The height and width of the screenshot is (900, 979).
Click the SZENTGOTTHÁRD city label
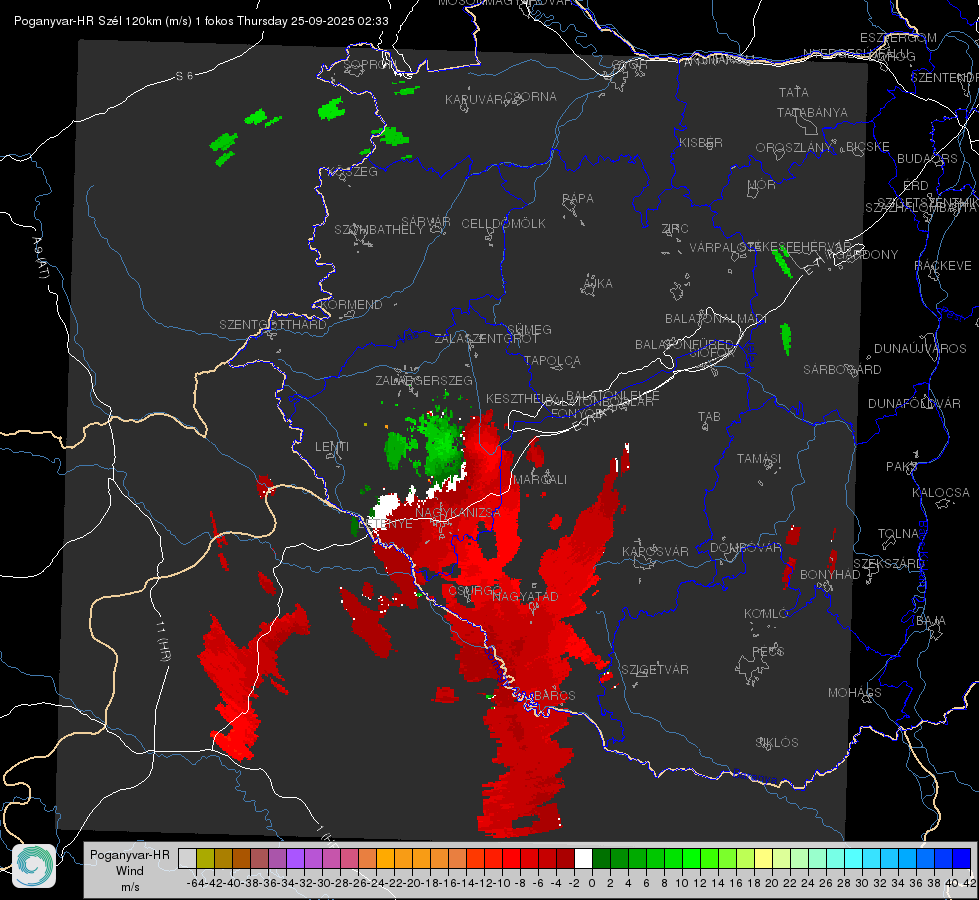coord(272,325)
